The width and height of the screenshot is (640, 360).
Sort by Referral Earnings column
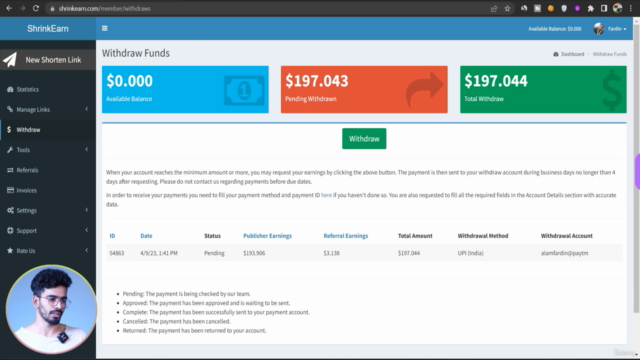click(346, 236)
